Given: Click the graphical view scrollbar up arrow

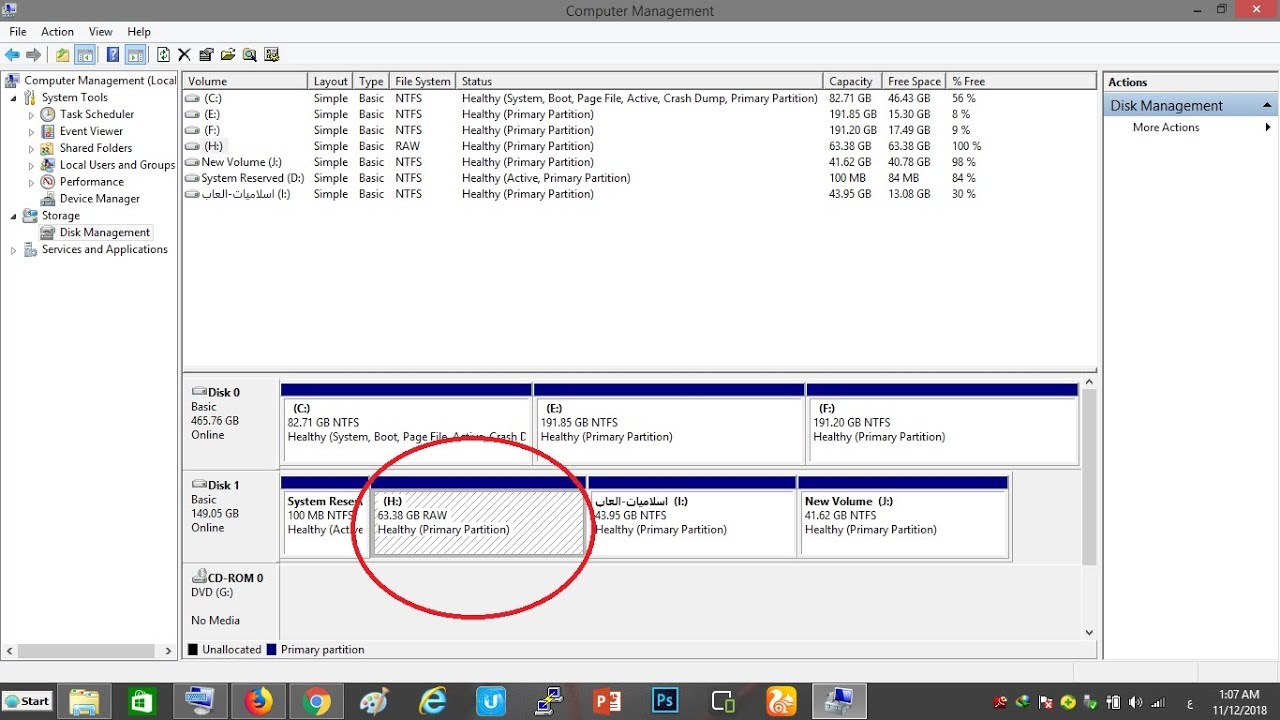Looking at the screenshot, I should [x=1090, y=383].
